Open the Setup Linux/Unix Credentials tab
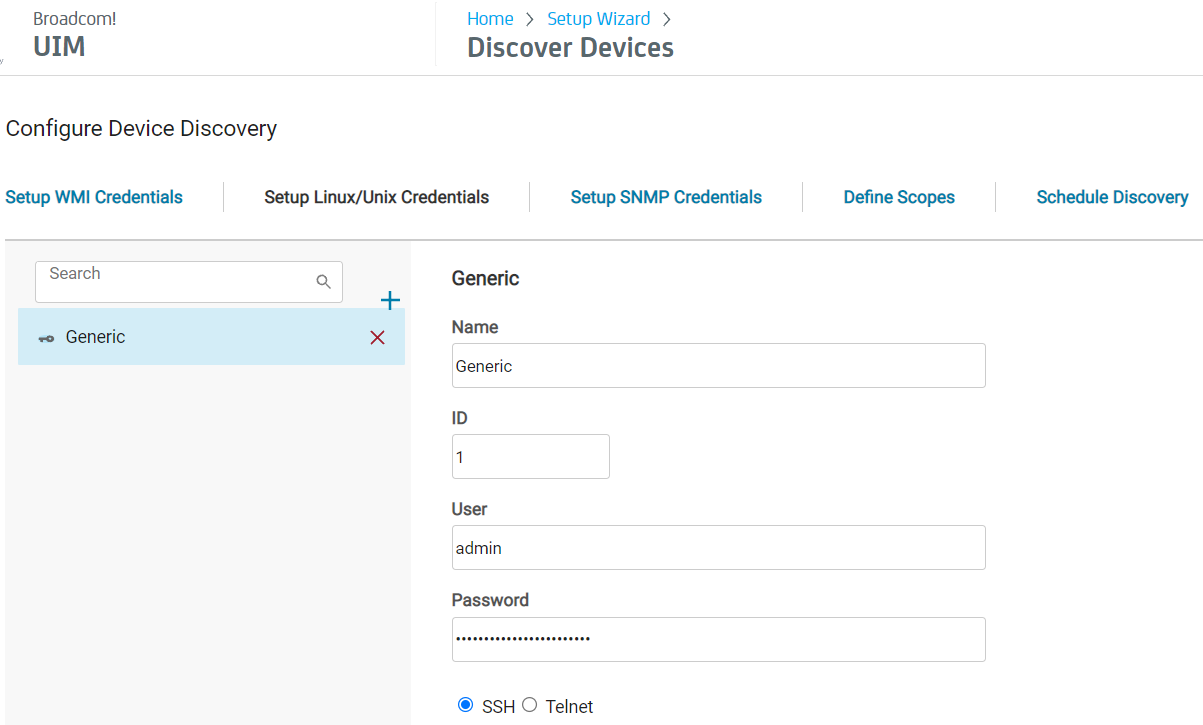This screenshot has width=1203, height=725. 376,197
